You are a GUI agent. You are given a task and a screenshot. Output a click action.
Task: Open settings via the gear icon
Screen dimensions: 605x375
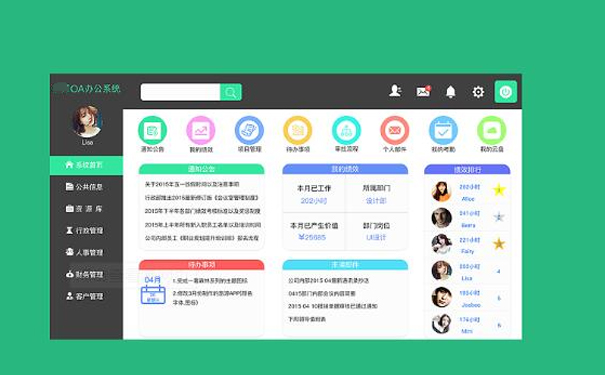478,92
